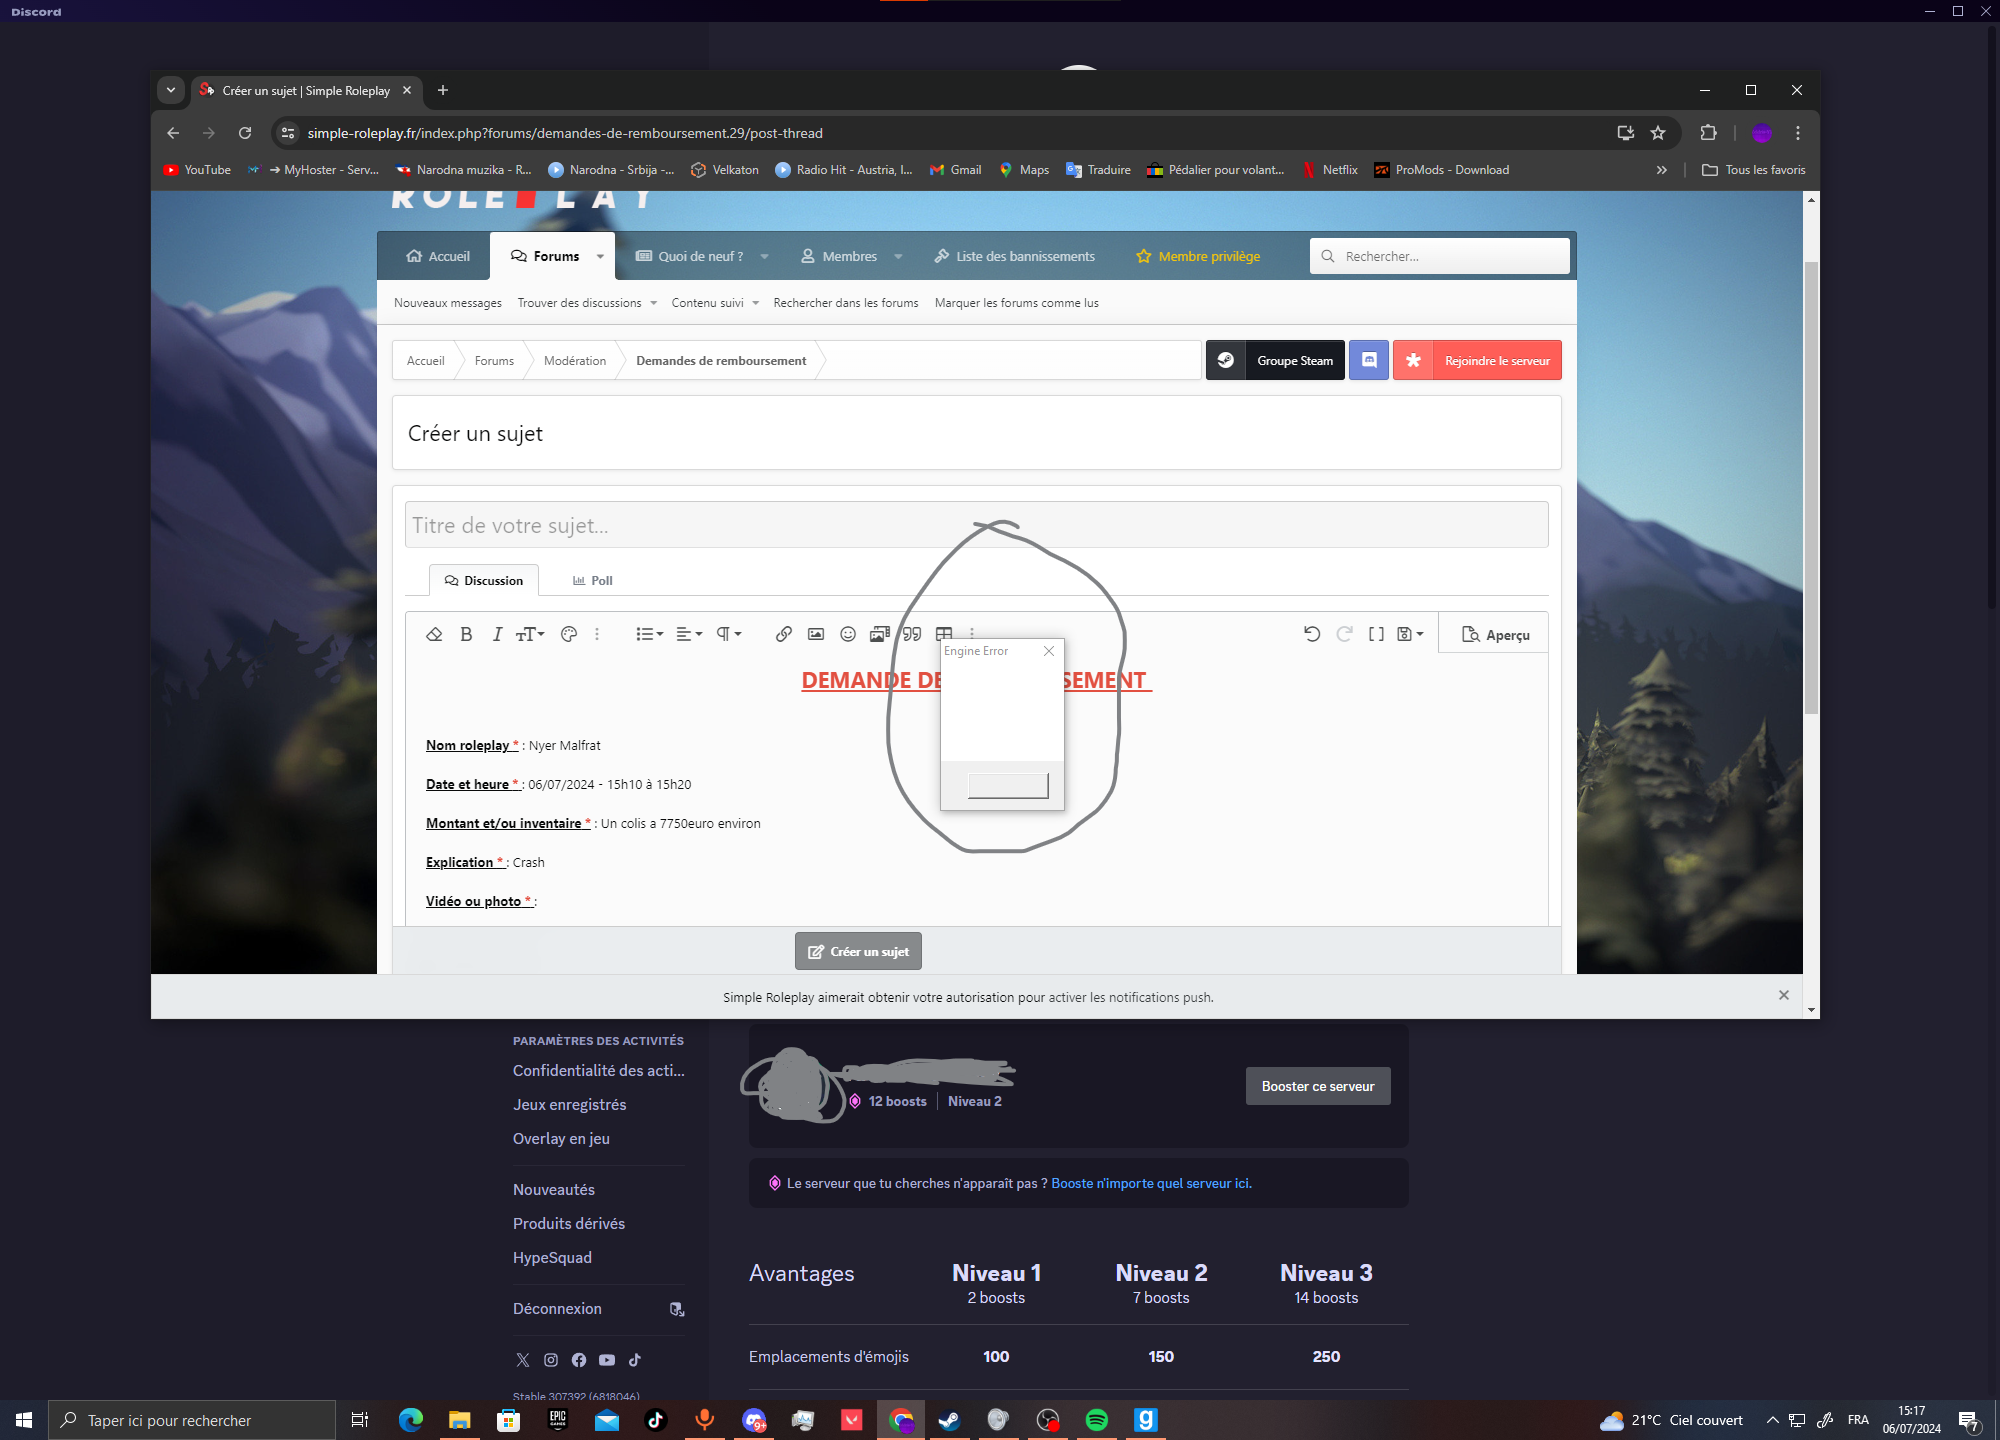Open Chrome tab search dropdown arrow
2000x1440 pixels.
[171, 90]
